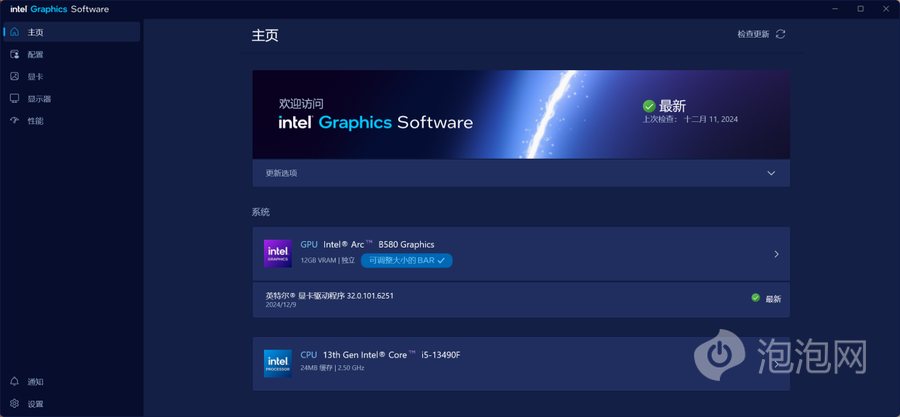Close the Intel Graphics Software window
900x417 pixels.
(x=886, y=9)
